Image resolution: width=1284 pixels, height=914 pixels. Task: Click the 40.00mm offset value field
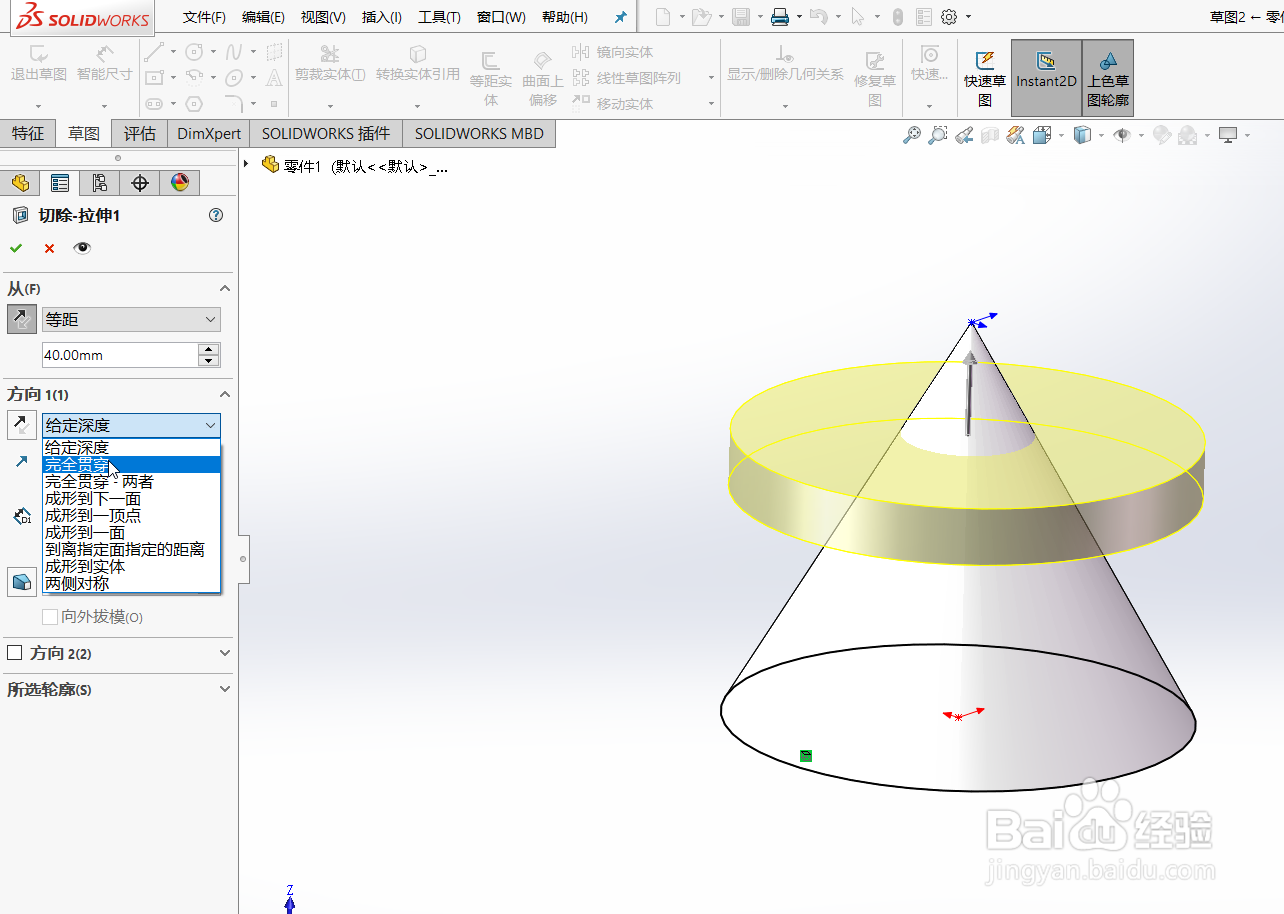point(120,355)
